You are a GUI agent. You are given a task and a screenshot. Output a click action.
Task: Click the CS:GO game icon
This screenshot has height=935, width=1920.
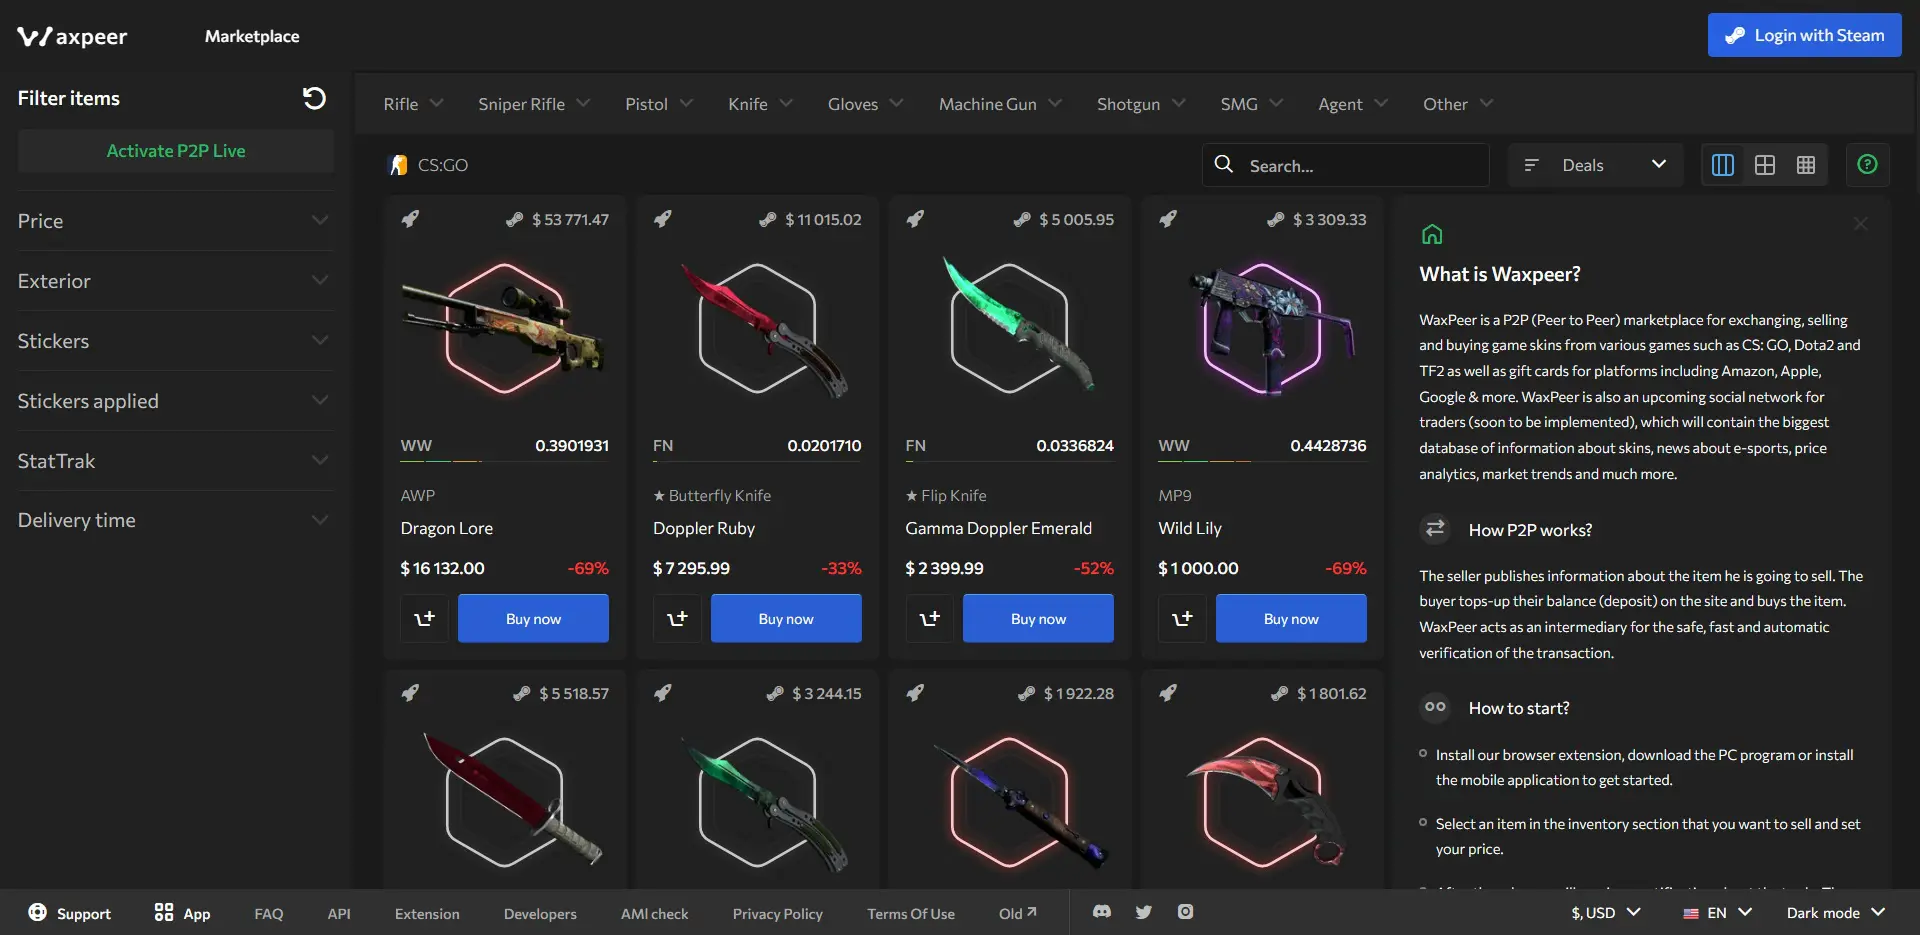pos(398,165)
